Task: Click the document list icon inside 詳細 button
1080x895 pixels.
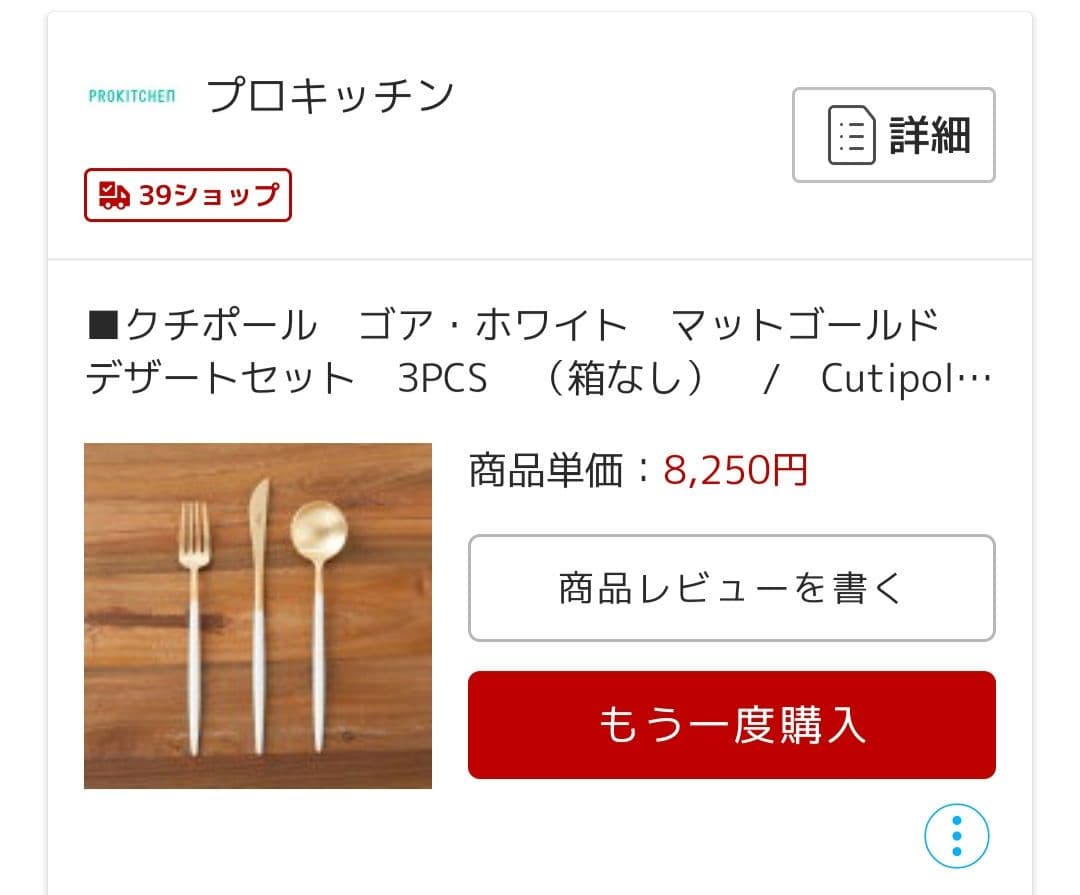Action: pos(851,135)
